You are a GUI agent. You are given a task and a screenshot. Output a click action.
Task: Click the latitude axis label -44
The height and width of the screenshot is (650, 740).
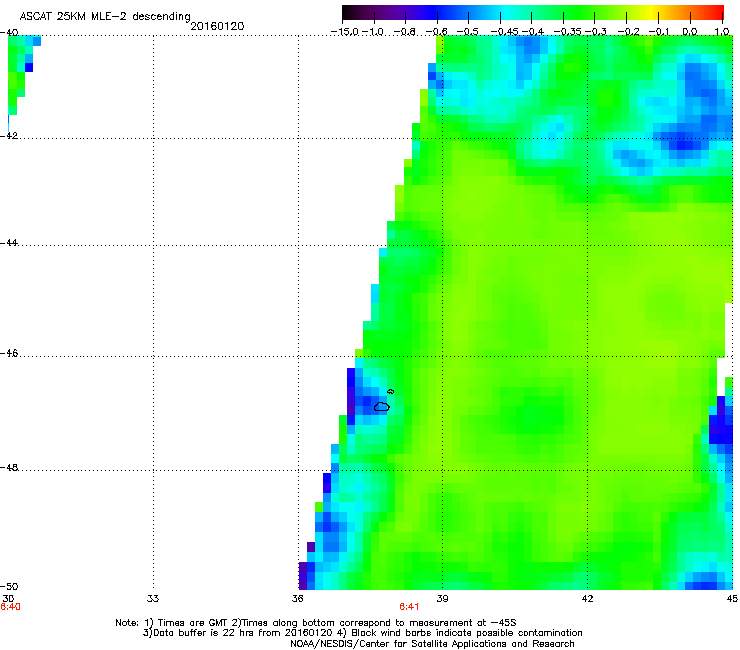tap(9, 243)
